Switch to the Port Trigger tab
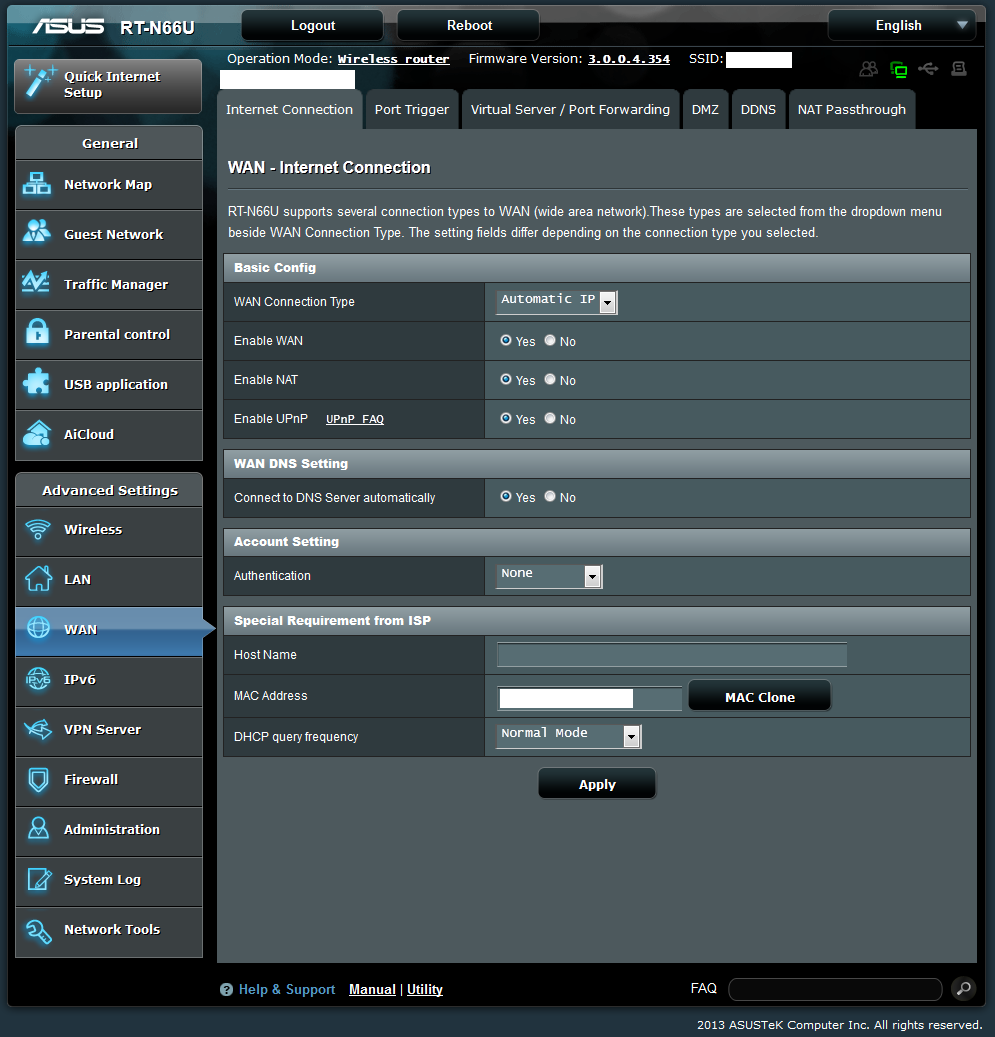Image resolution: width=995 pixels, height=1037 pixels. [x=411, y=109]
